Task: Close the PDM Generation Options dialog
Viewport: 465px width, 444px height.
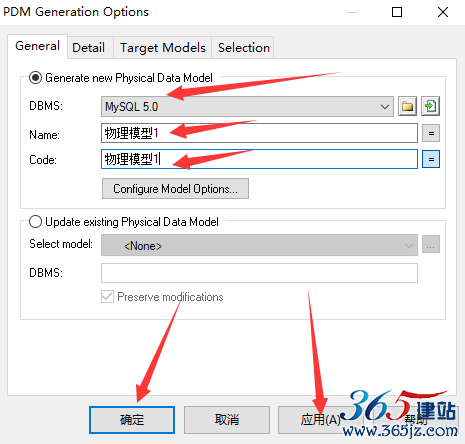Action: (443, 12)
